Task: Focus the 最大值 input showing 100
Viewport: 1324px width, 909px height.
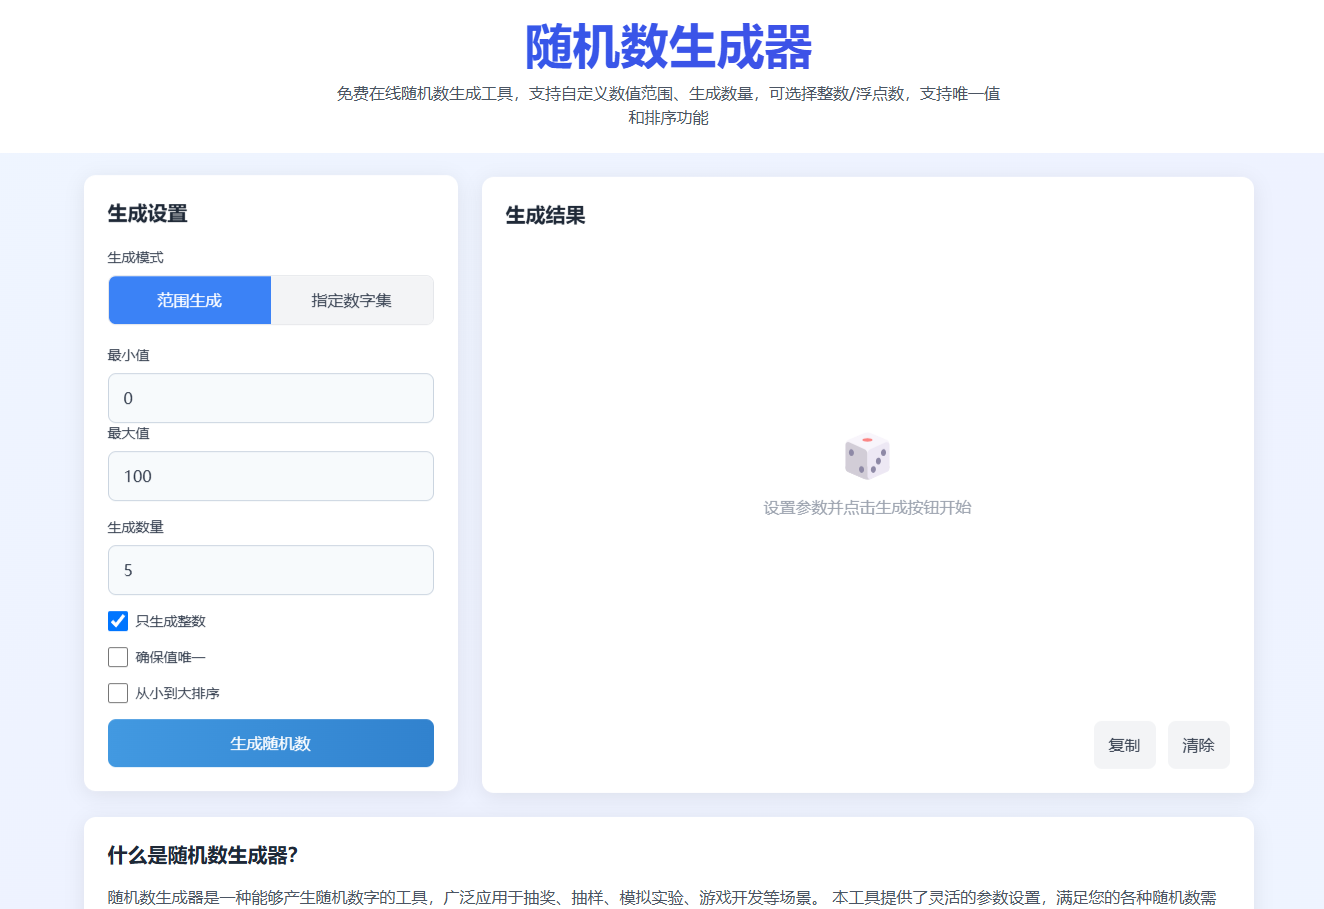Action: (x=270, y=476)
